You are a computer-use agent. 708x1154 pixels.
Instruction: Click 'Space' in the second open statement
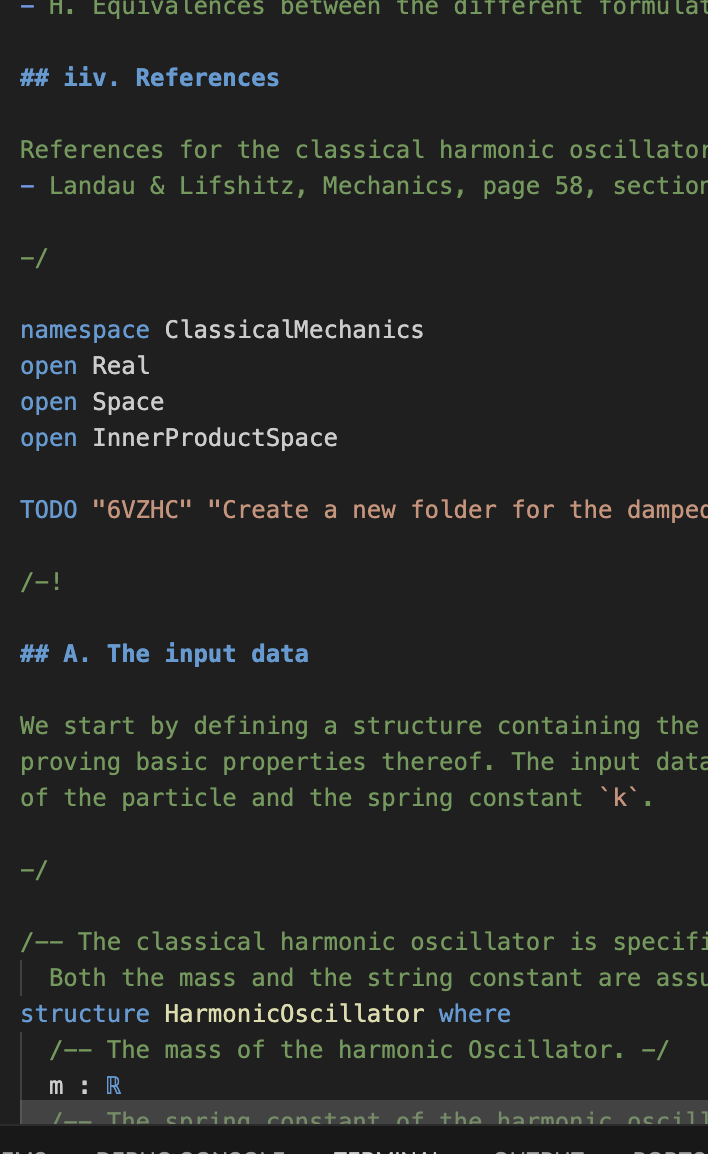pyautogui.click(x=128, y=402)
